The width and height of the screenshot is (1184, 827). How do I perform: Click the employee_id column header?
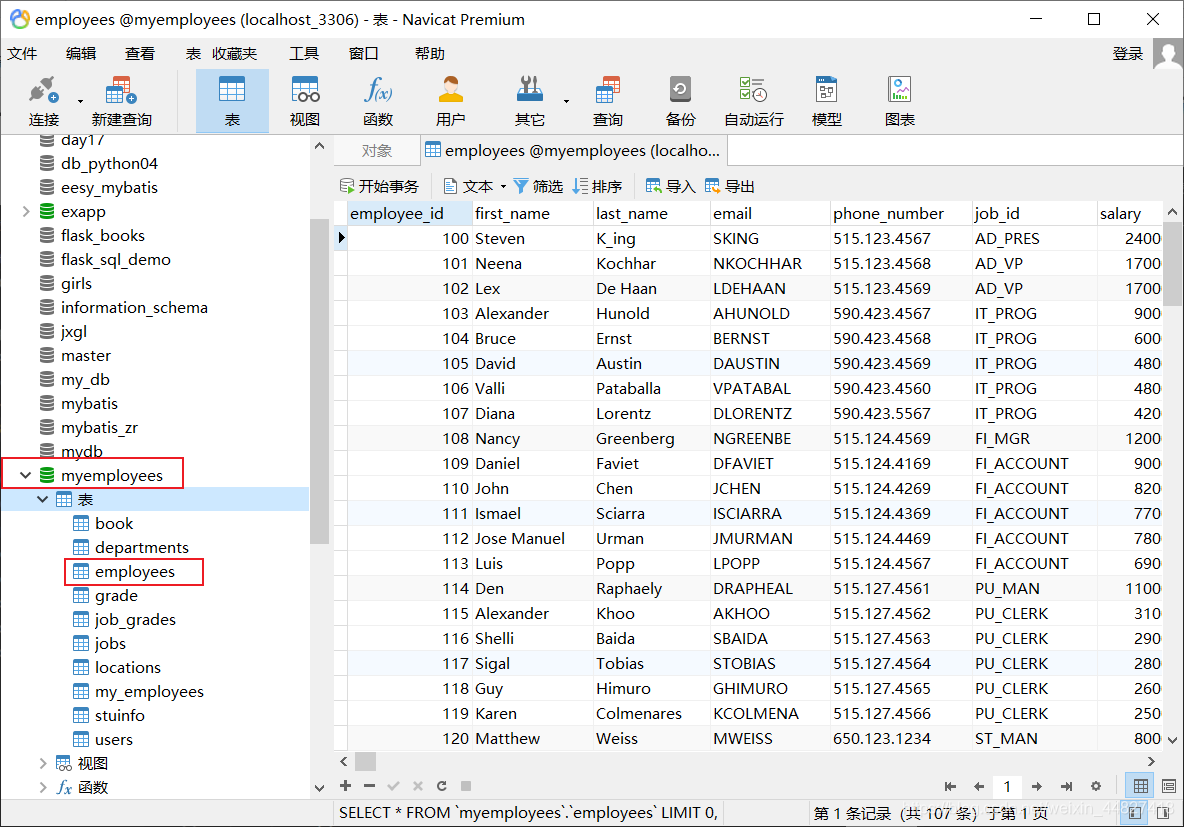click(x=410, y=214)
